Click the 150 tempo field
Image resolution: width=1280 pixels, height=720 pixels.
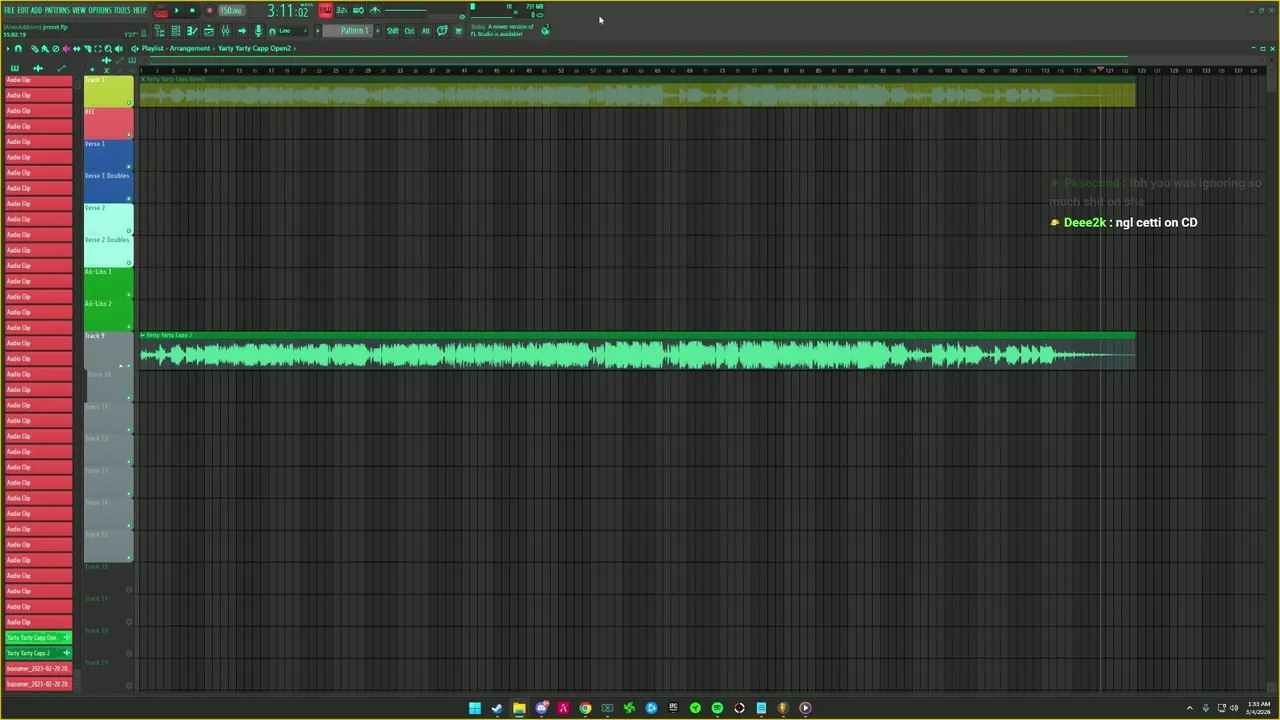click(x=231, y=10)
